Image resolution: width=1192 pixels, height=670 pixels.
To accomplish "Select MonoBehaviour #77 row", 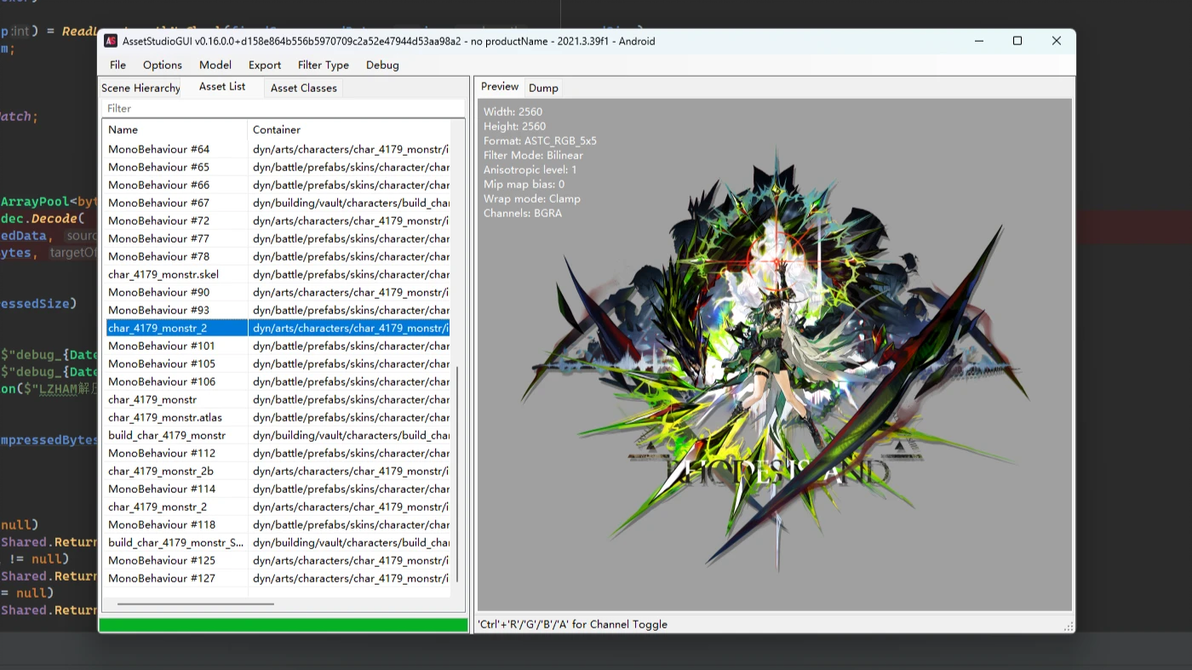I will point(277,239).
